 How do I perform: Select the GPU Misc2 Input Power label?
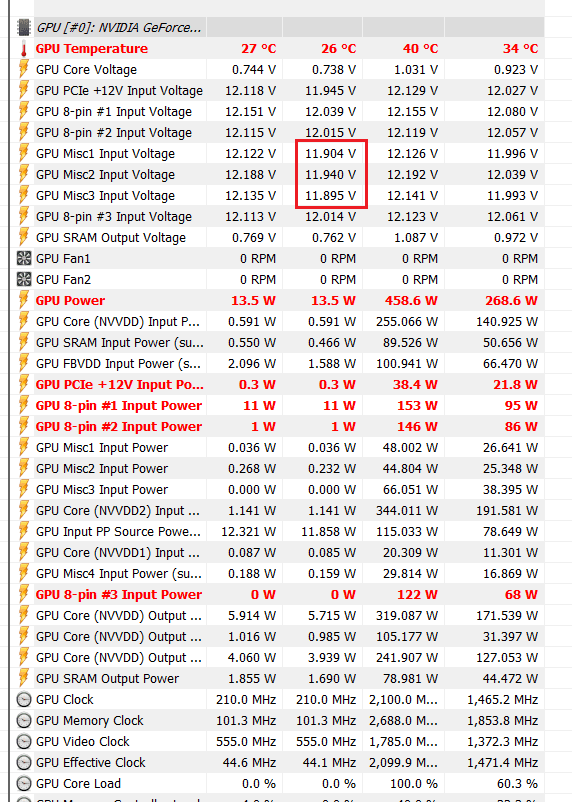(102, 469)
